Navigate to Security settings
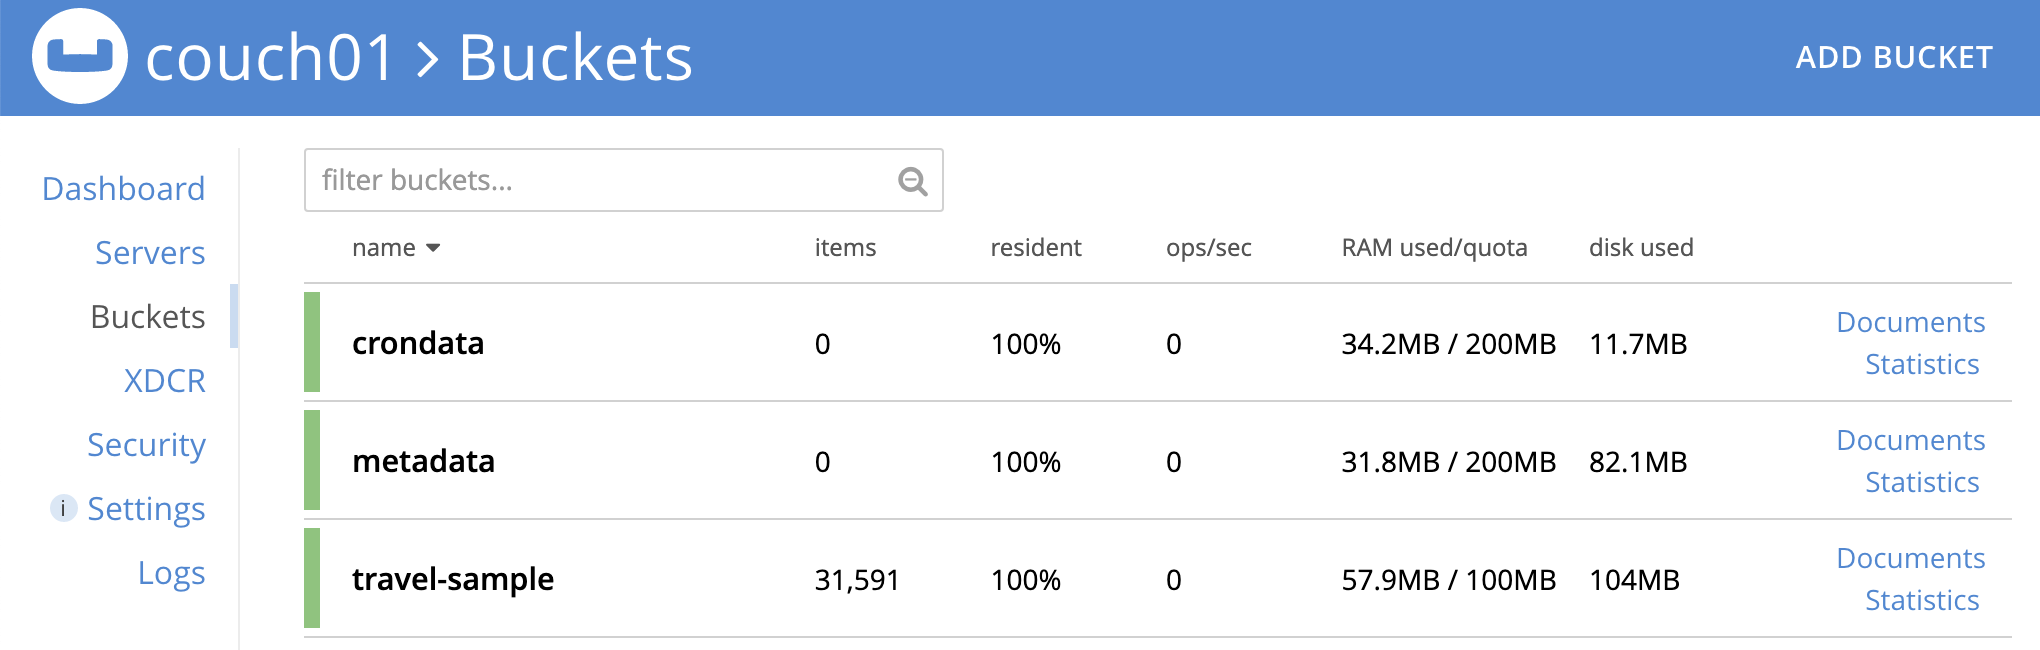 (x=146, y=445)
